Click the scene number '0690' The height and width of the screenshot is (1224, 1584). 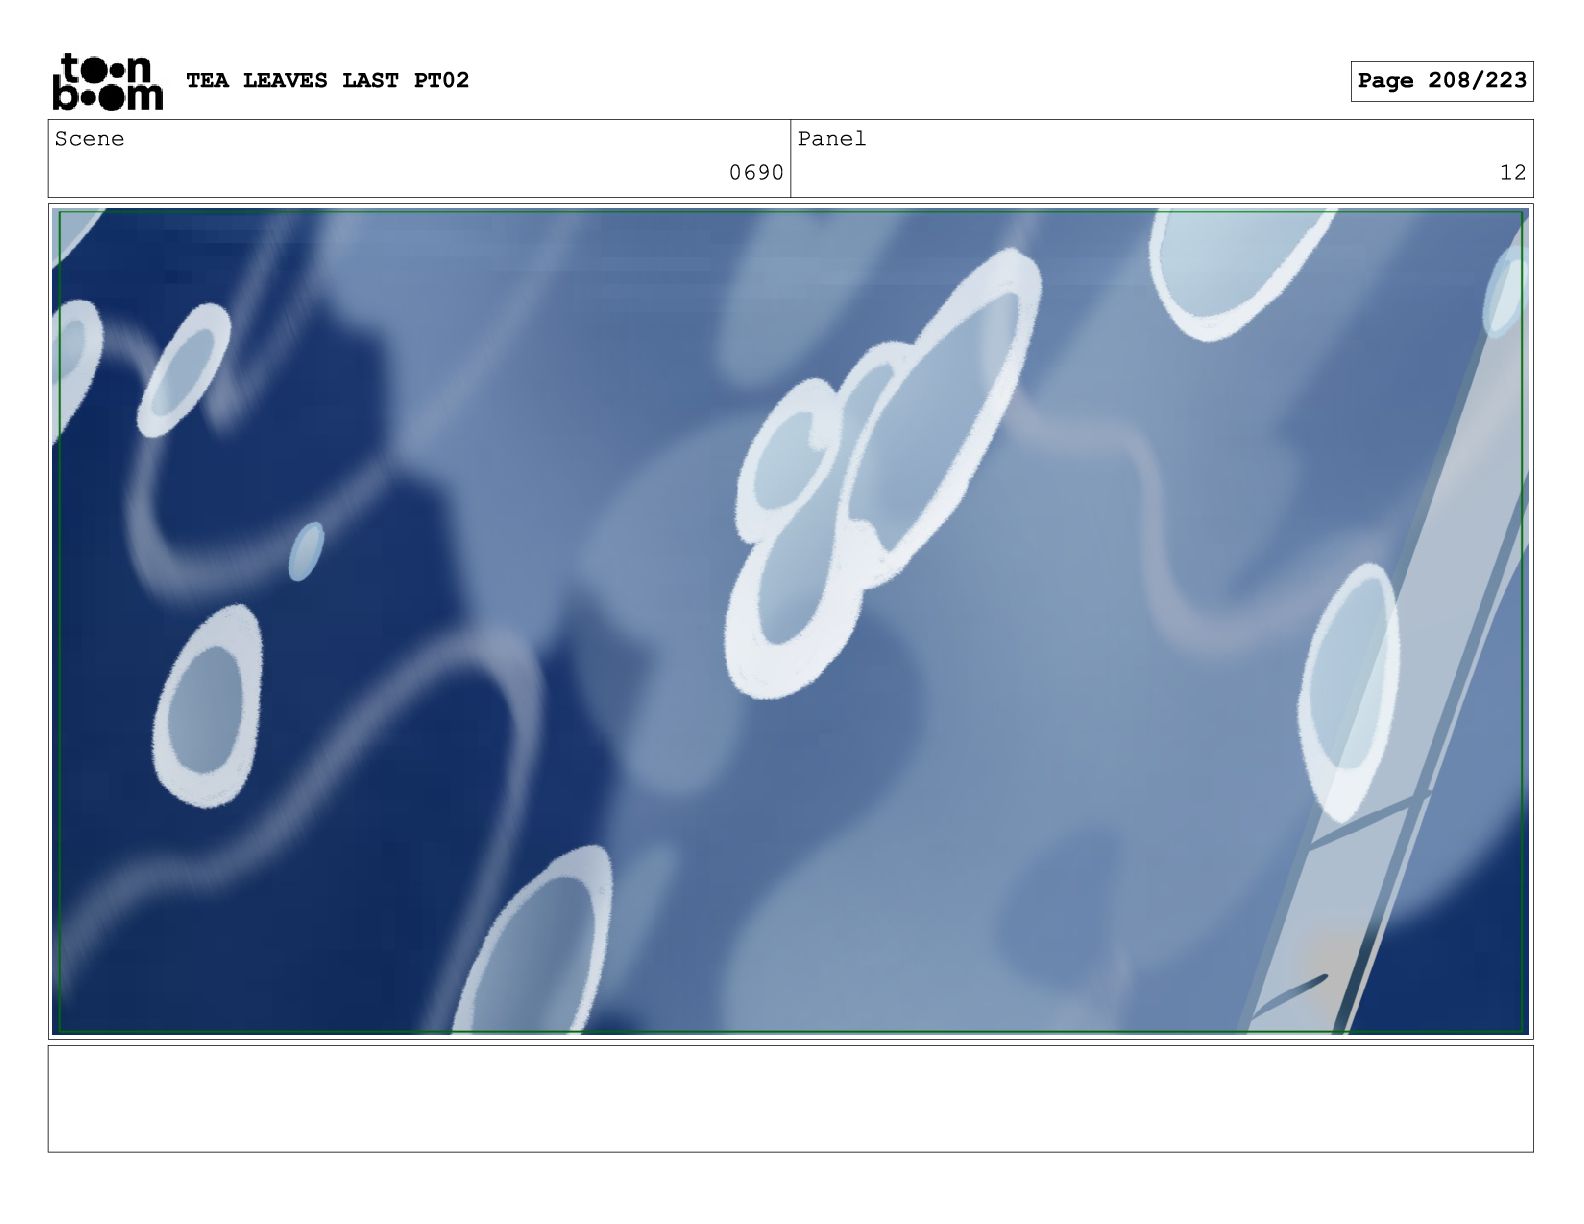(x=756, y=173)
